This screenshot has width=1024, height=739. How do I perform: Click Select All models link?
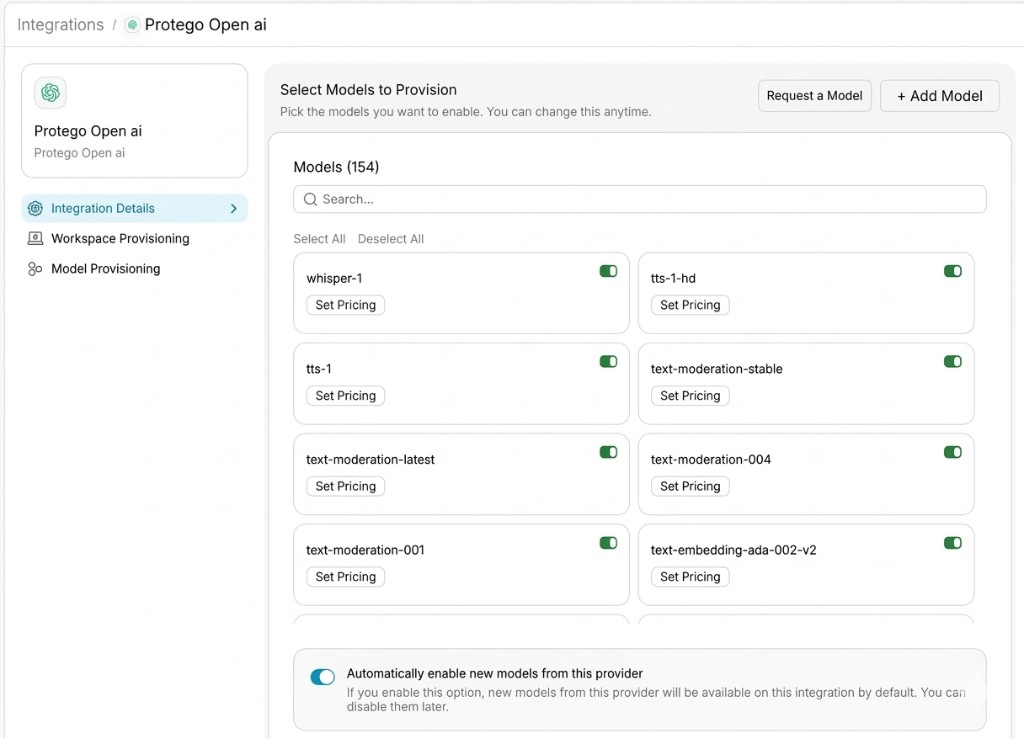pos(319,239)
